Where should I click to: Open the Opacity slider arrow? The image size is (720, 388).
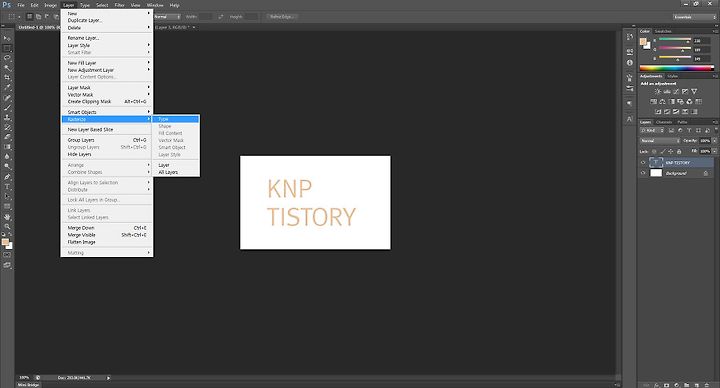click(x=714, y=141)
